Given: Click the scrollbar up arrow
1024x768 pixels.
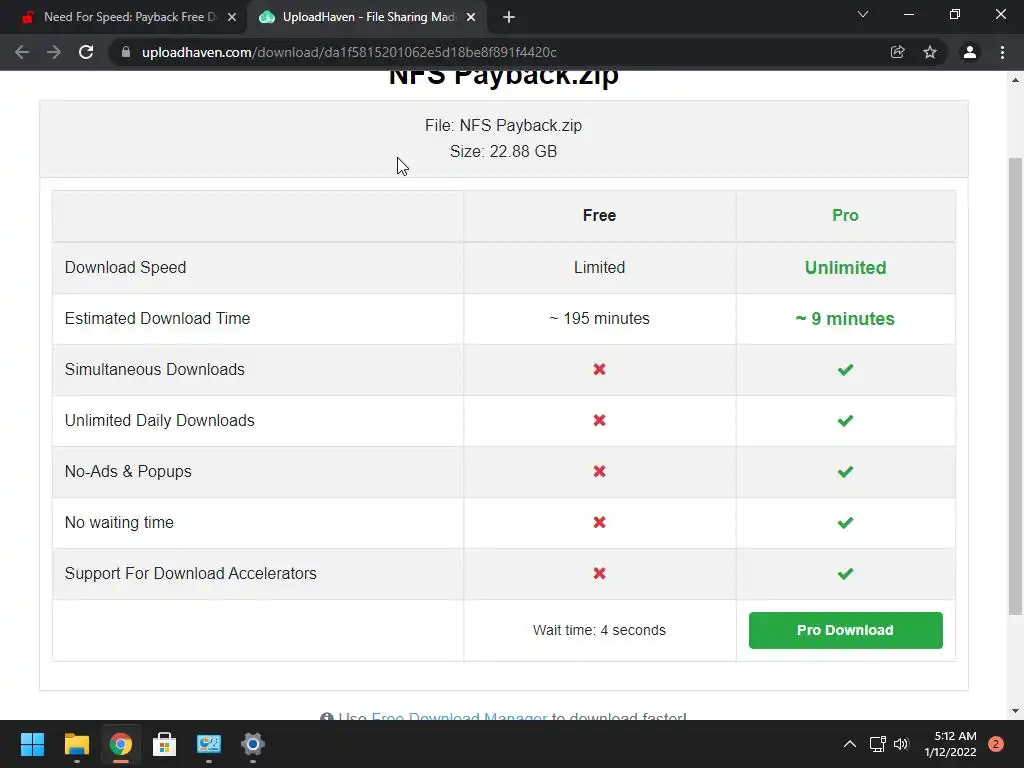Looking at the screenshot, I should pyautogui.click(x=1015, y=80).
